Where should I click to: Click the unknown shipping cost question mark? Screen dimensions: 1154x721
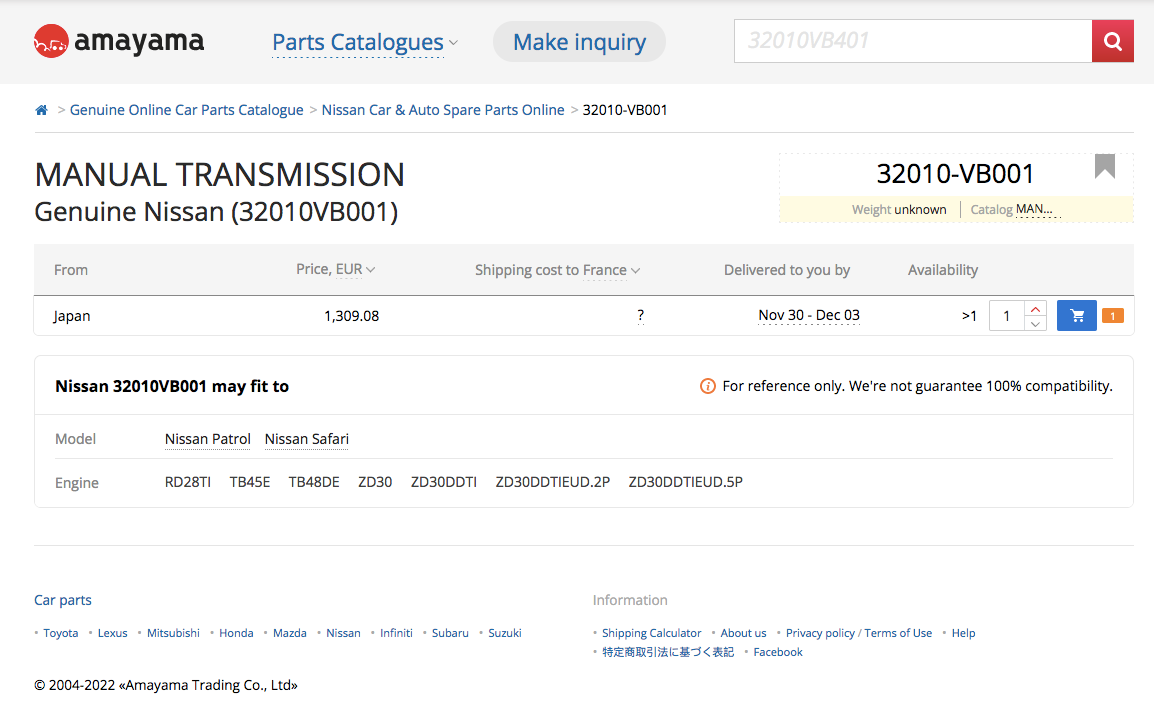point(640,316)
